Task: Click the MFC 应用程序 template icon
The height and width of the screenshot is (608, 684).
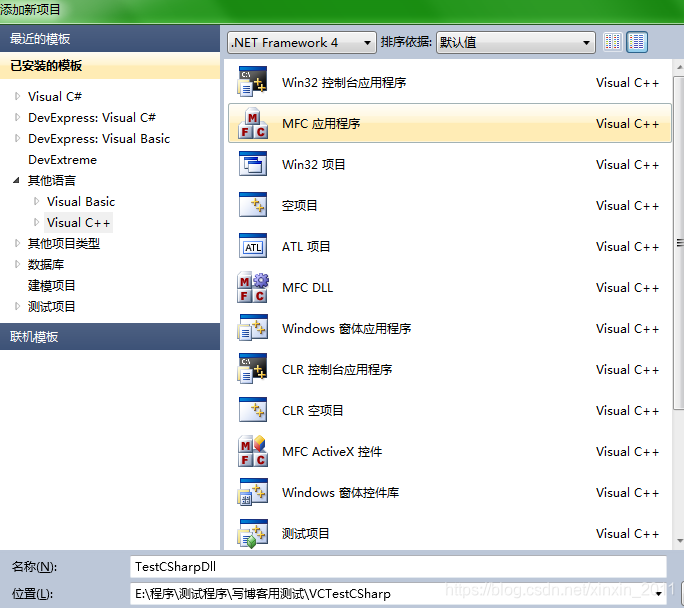Action: tap(253, 123)
